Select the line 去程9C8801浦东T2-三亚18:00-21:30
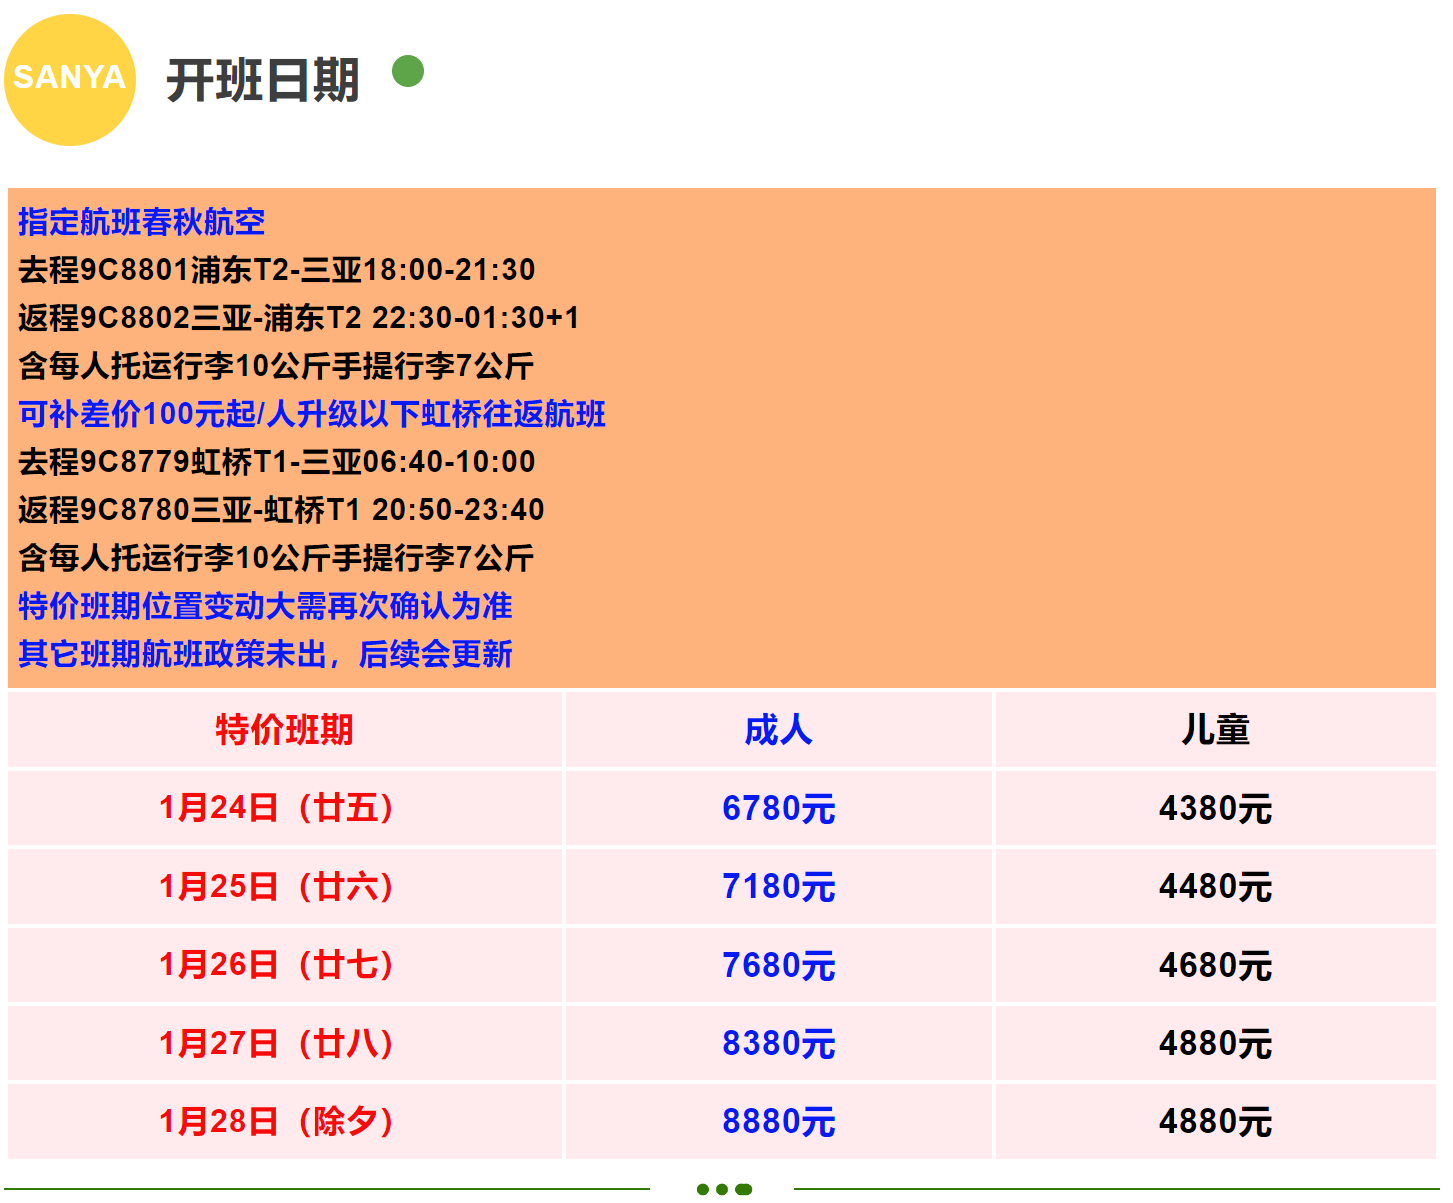The image size is (1453, 1203). pos(277,270)
